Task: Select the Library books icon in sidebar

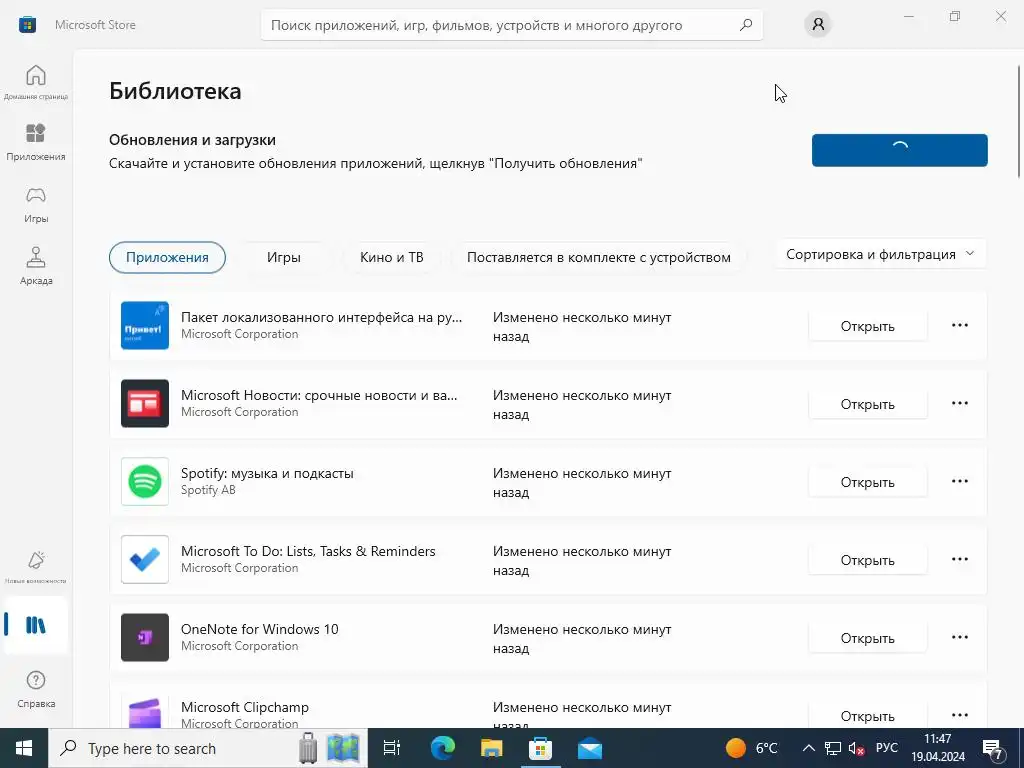Action: point(36,625)
